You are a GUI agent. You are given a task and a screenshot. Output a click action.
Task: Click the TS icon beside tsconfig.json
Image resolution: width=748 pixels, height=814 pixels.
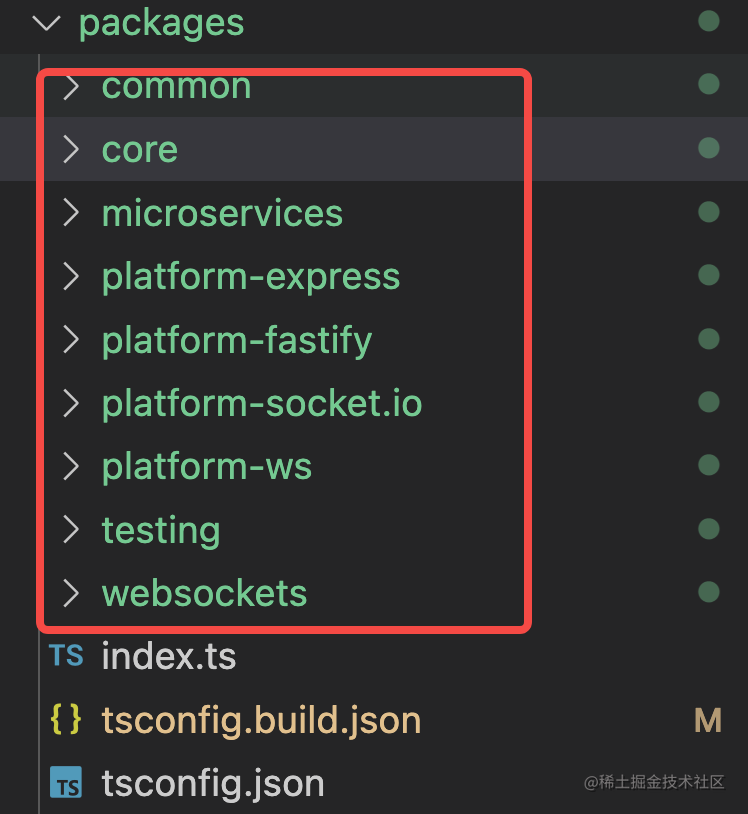pyautogui.click(x=66, y=784)
